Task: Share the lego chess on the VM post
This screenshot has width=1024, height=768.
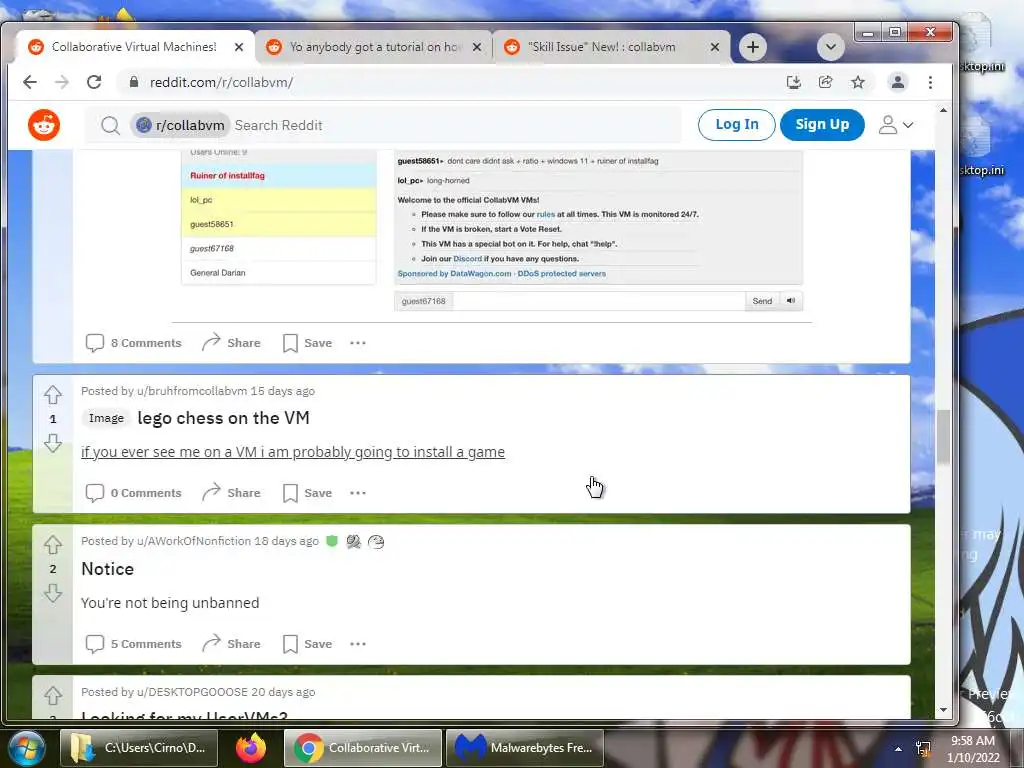Action: [x=231, y=493]
